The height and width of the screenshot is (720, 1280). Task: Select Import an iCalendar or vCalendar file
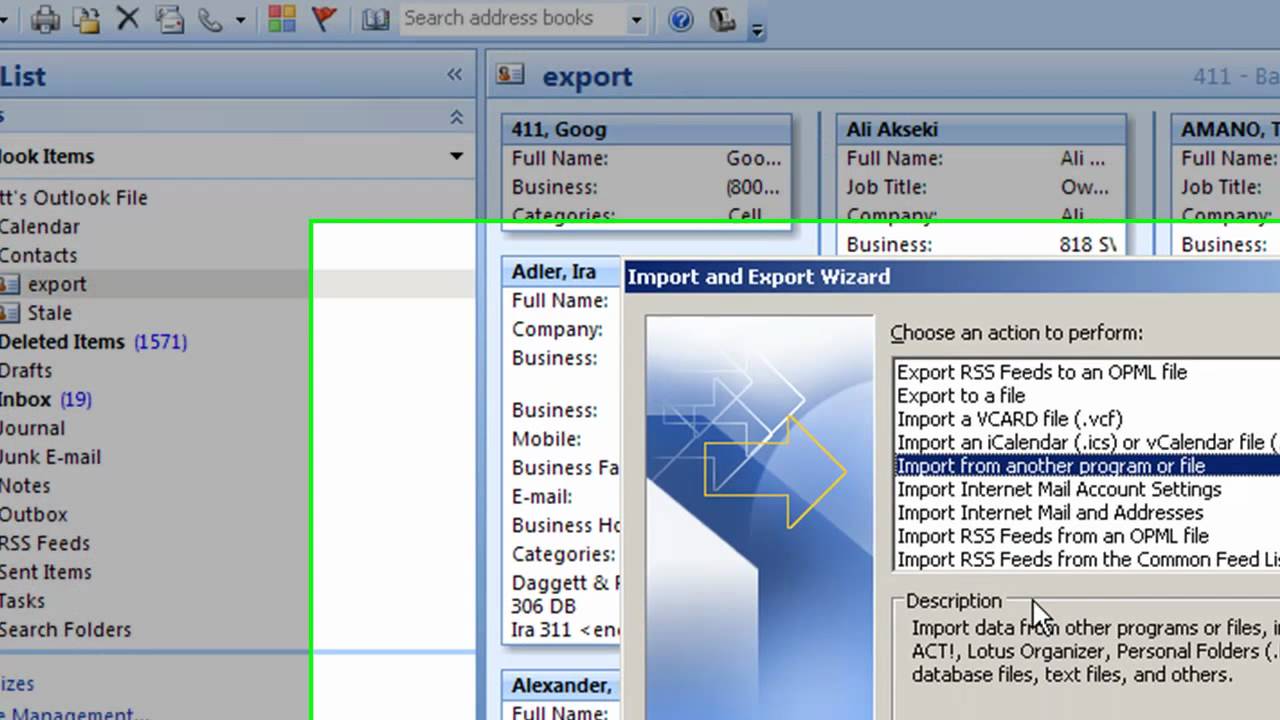pos(1088,442)
